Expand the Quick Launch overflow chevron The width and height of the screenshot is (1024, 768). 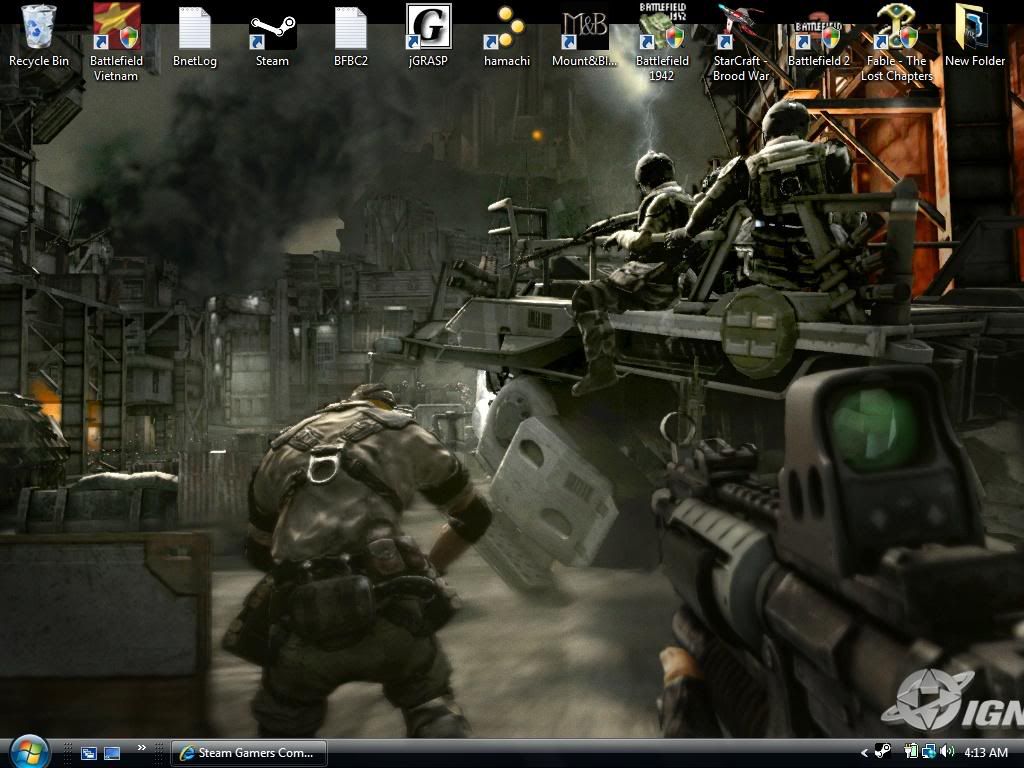click(x=142, y=748)
